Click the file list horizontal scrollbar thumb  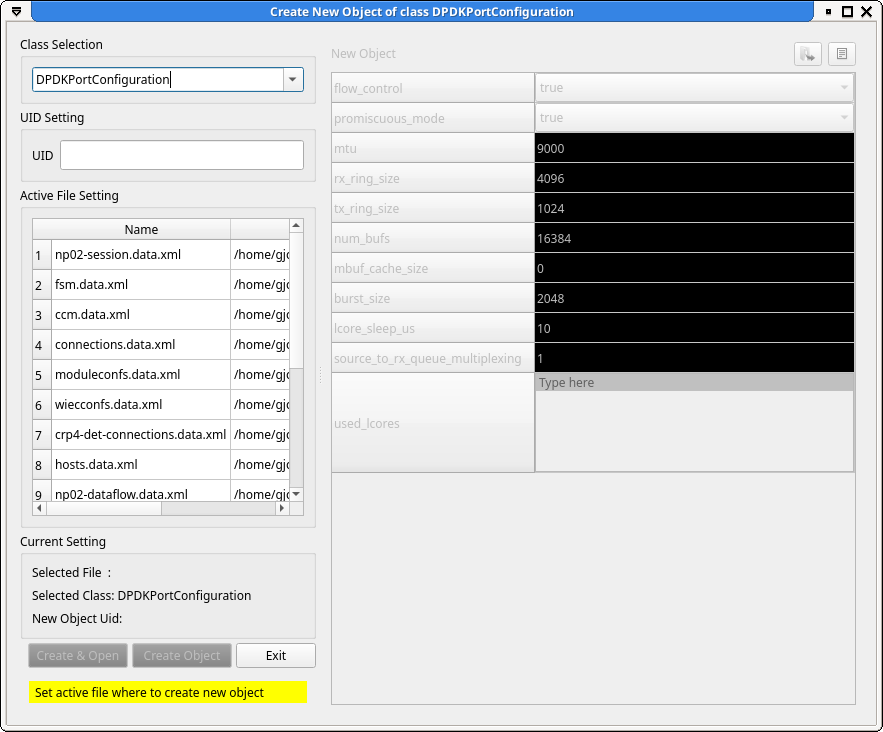104,508
